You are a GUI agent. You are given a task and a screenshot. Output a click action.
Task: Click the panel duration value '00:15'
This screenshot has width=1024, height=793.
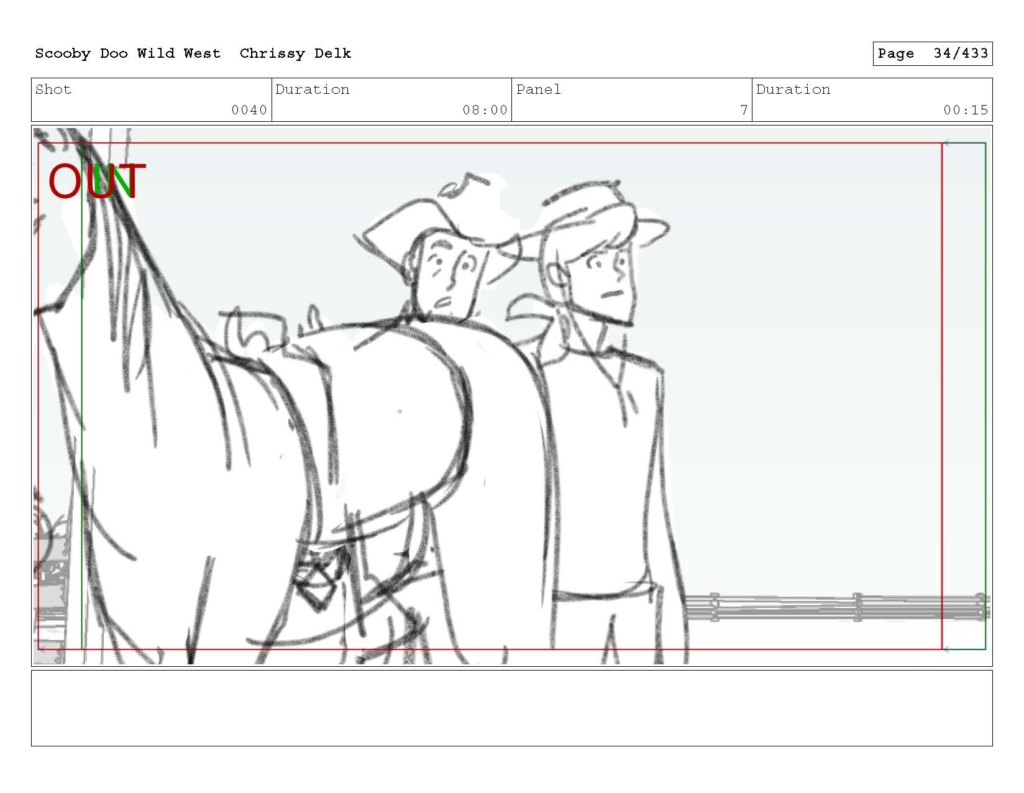(965, 110)
